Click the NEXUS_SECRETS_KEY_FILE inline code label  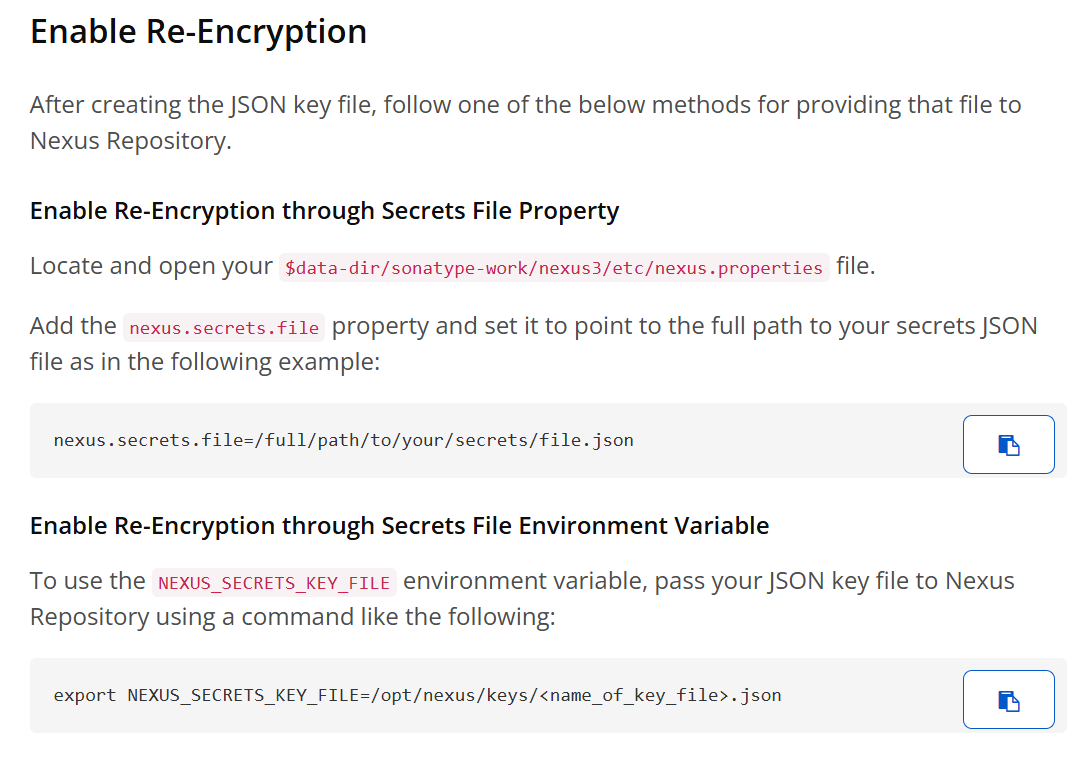pos(274,583)
